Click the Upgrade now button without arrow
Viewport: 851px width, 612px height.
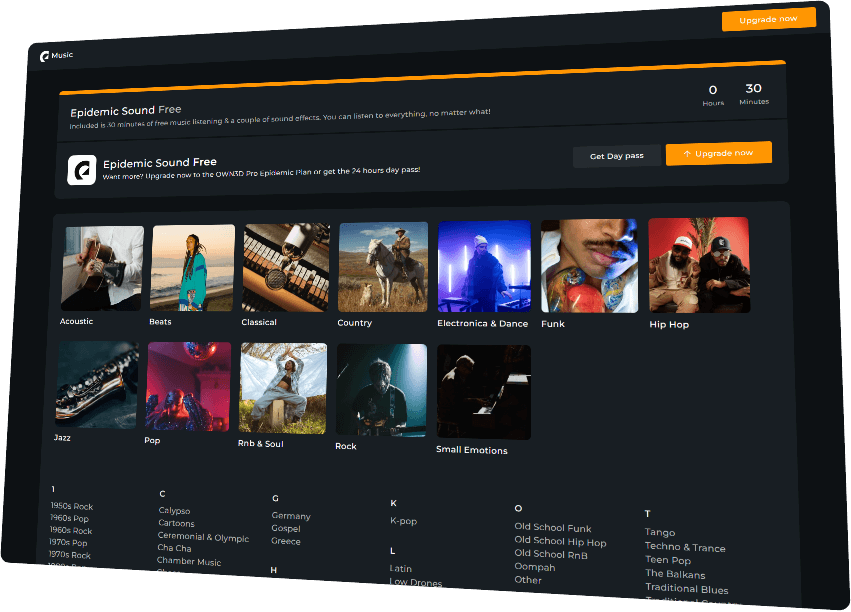click(769, 20)
